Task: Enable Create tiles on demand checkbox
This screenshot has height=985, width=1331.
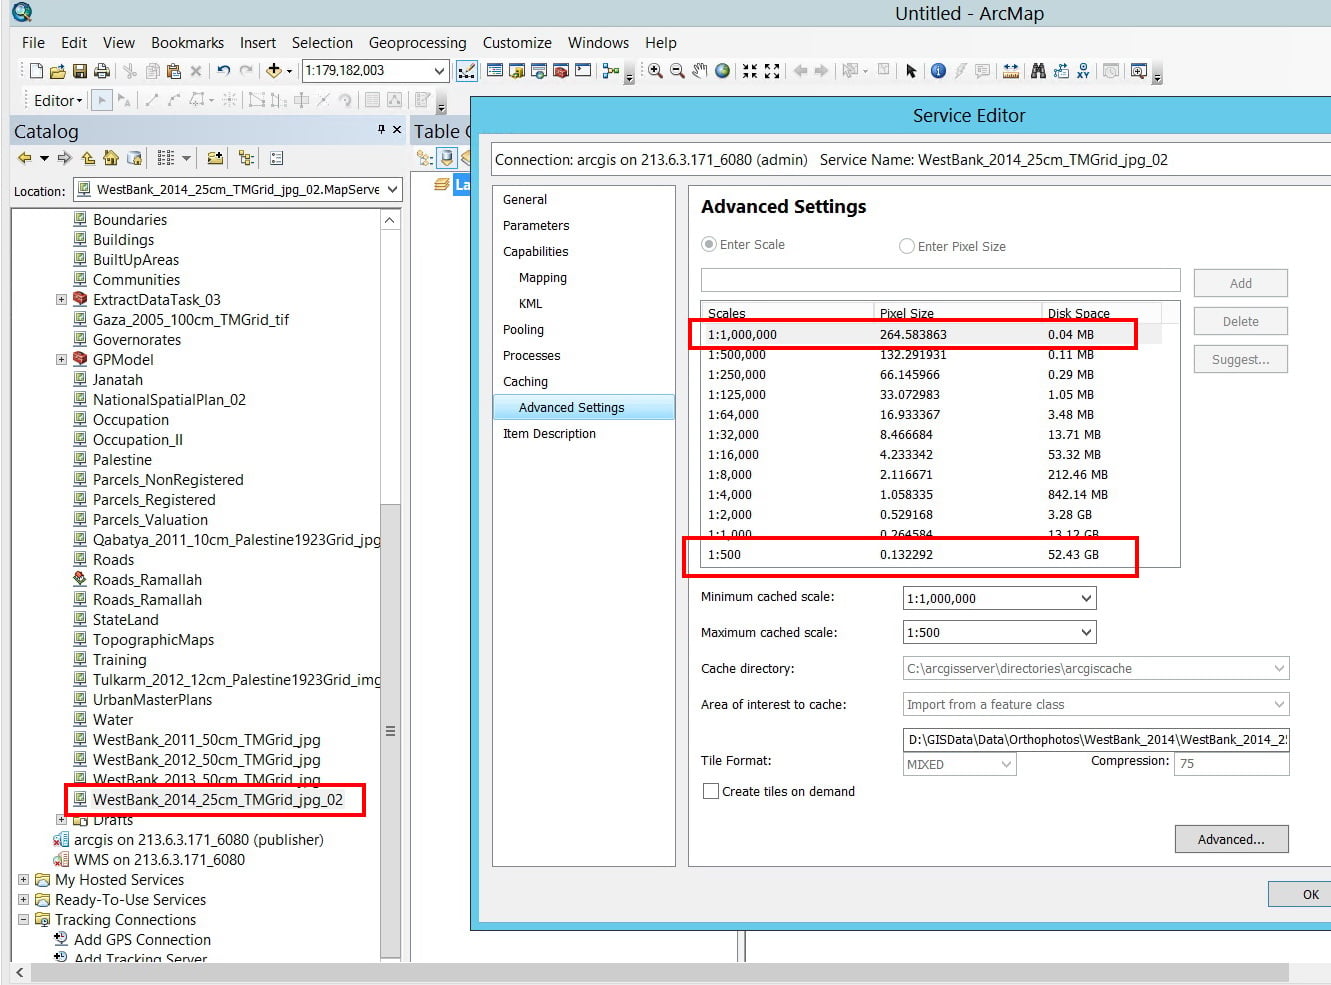Action: 711,791
